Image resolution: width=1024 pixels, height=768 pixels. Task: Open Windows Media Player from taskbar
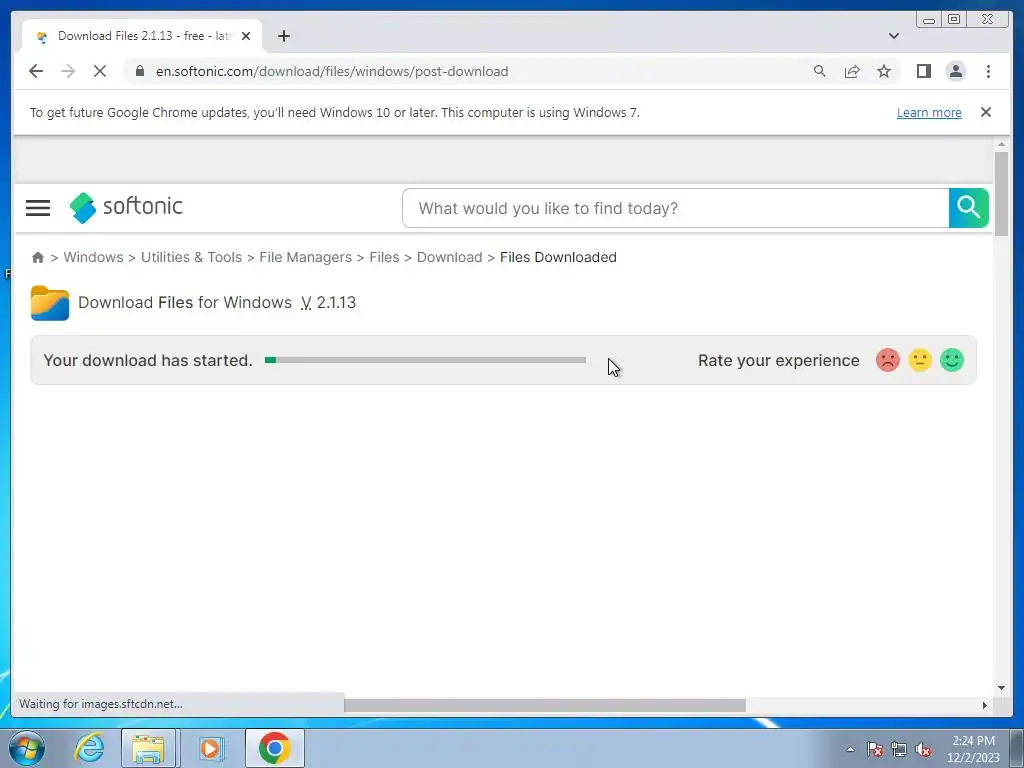[210, 748]
